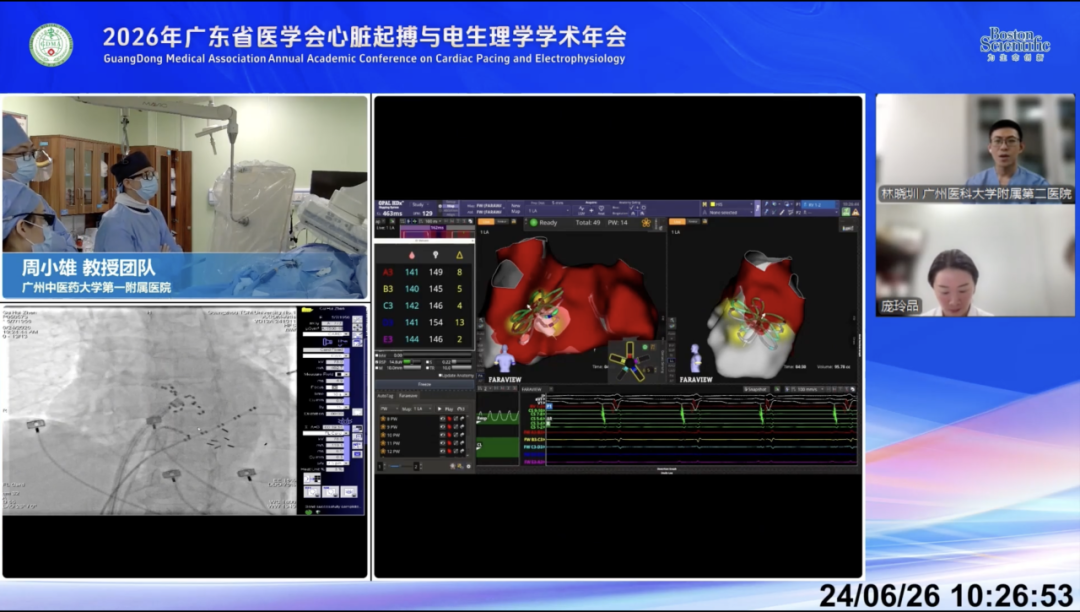Click the yellow warning triangle icon in top toolbar

pos(855,212)
